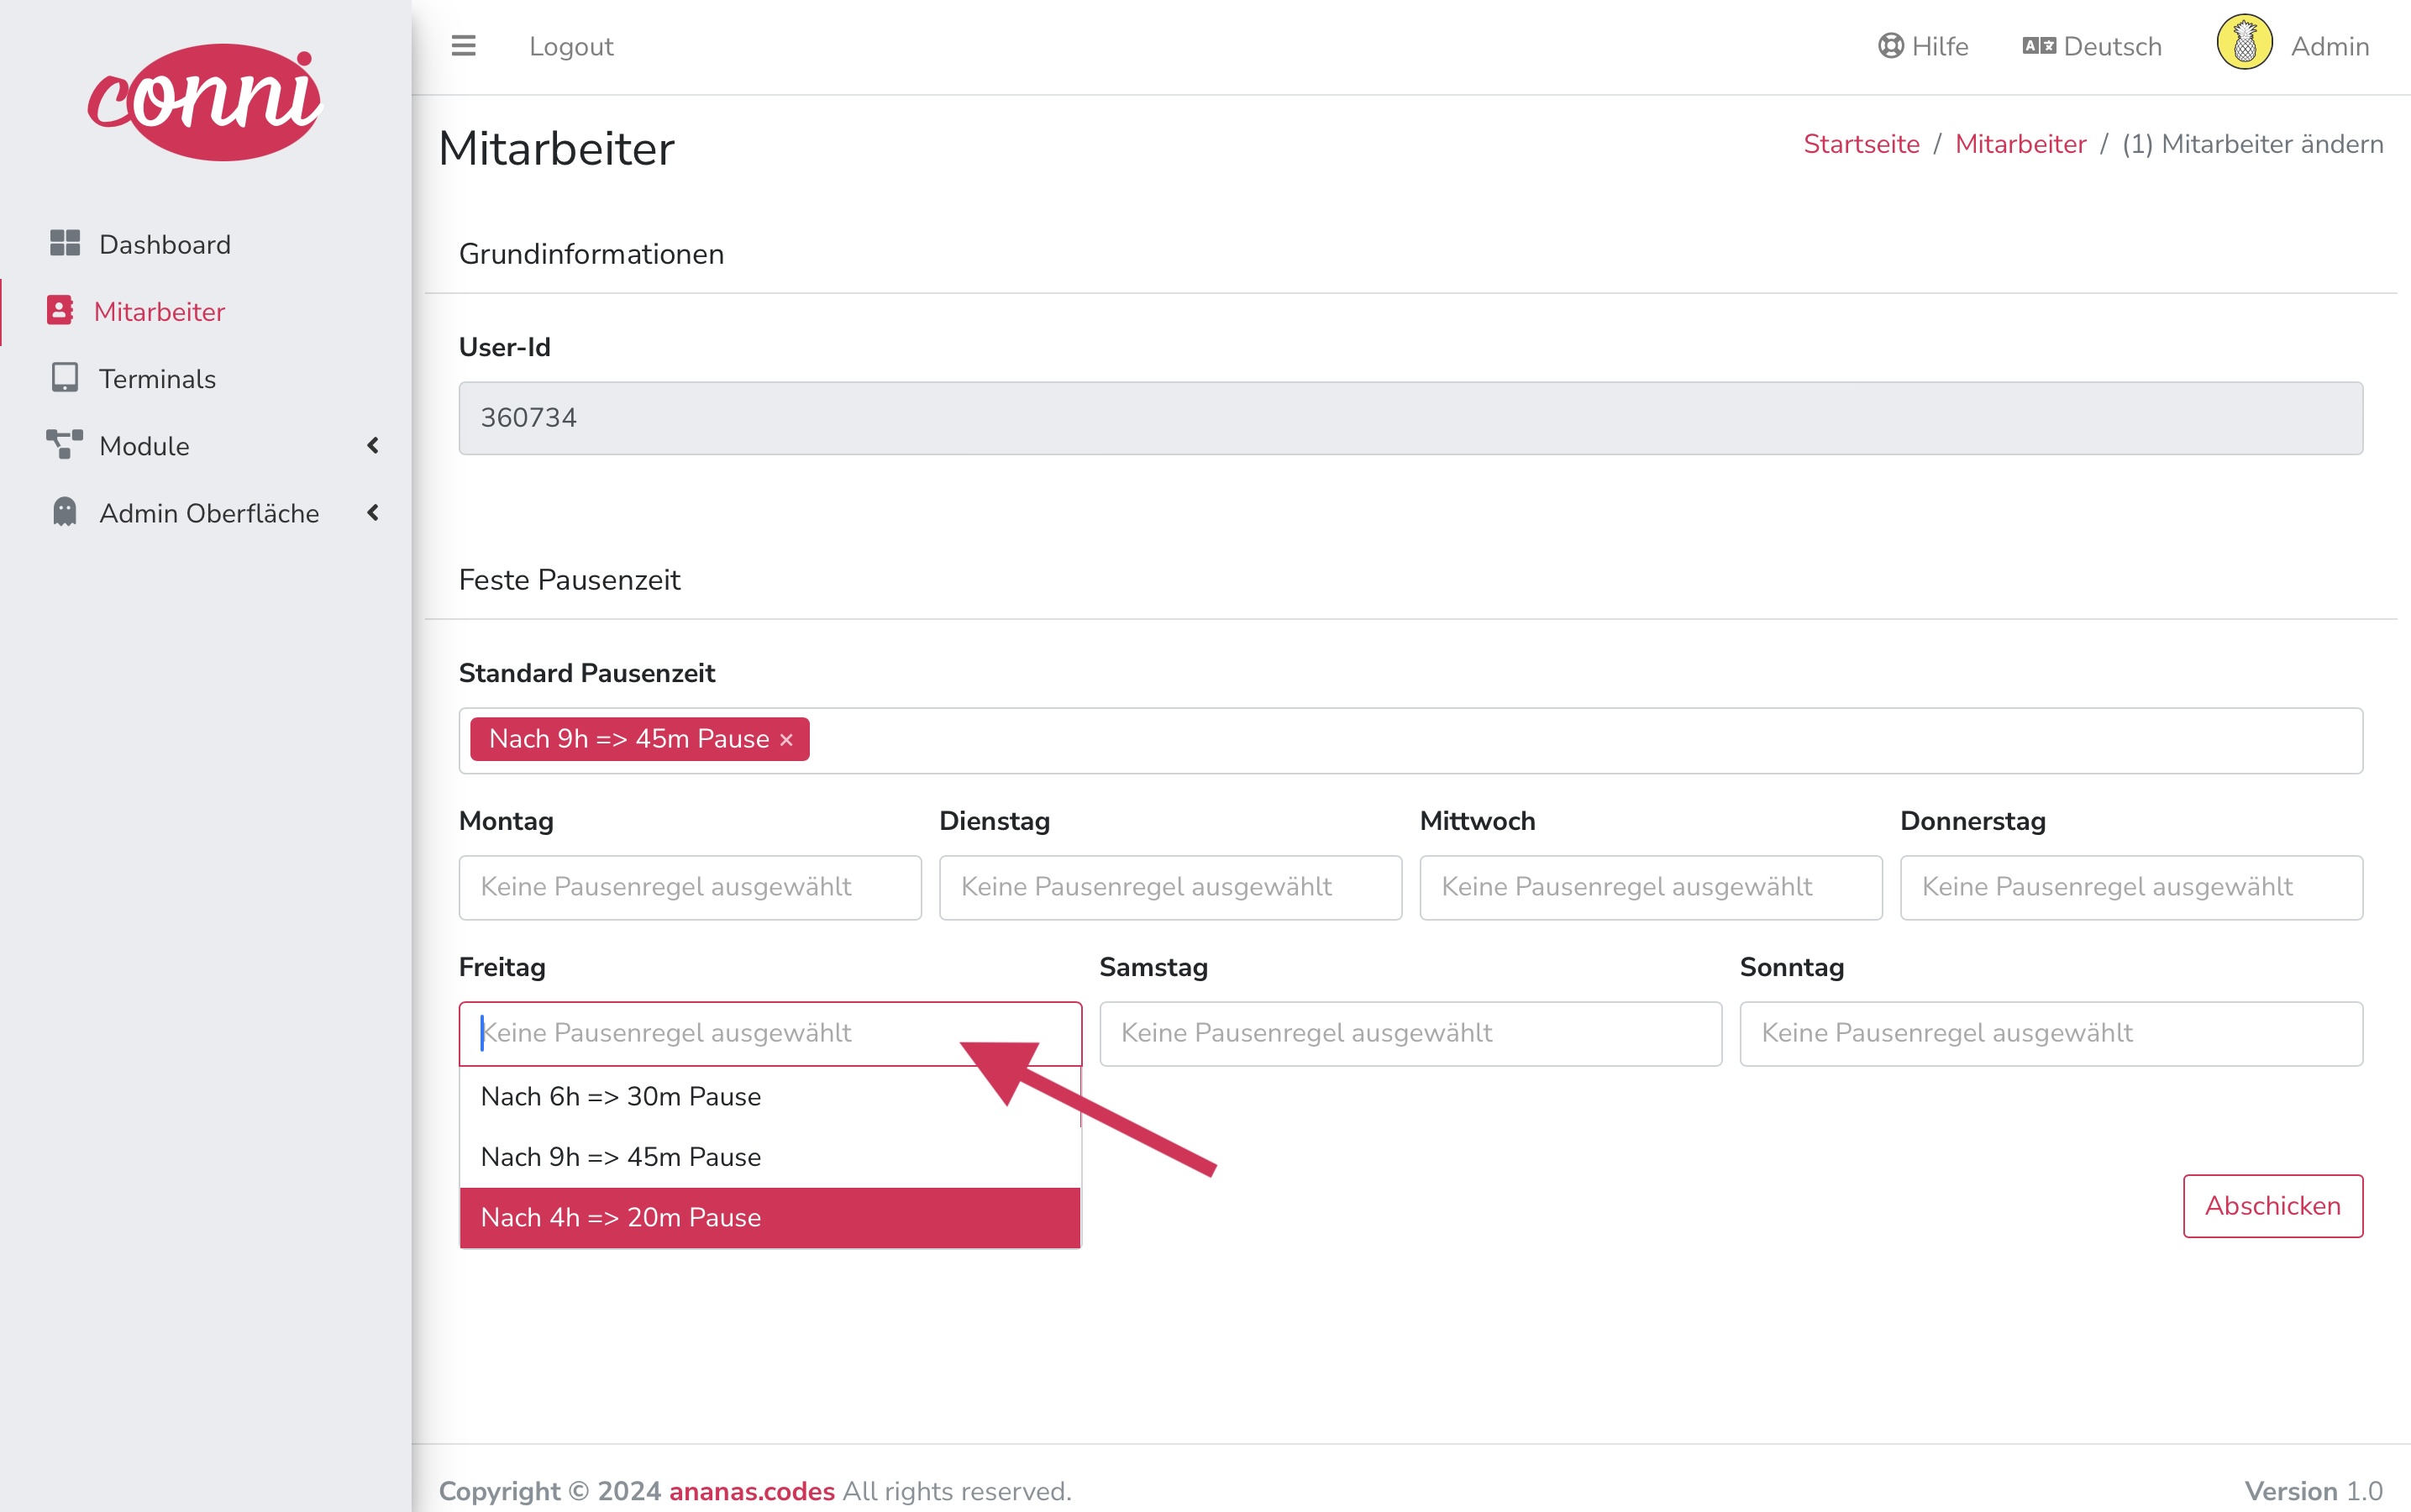Viewport: 2411px width, 1512px height.
Task: Click the Dashboard grid icon
Action: [65, 243]
